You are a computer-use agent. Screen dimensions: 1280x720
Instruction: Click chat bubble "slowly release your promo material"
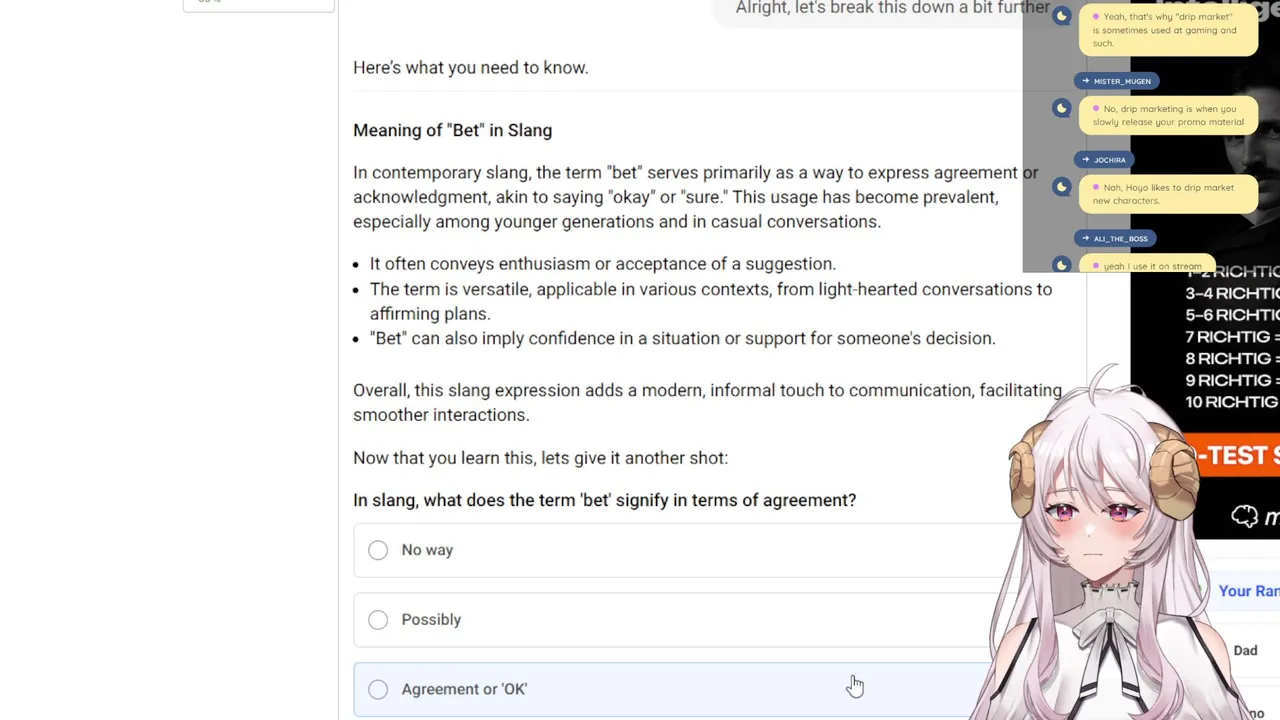[x=1168, y=115]
